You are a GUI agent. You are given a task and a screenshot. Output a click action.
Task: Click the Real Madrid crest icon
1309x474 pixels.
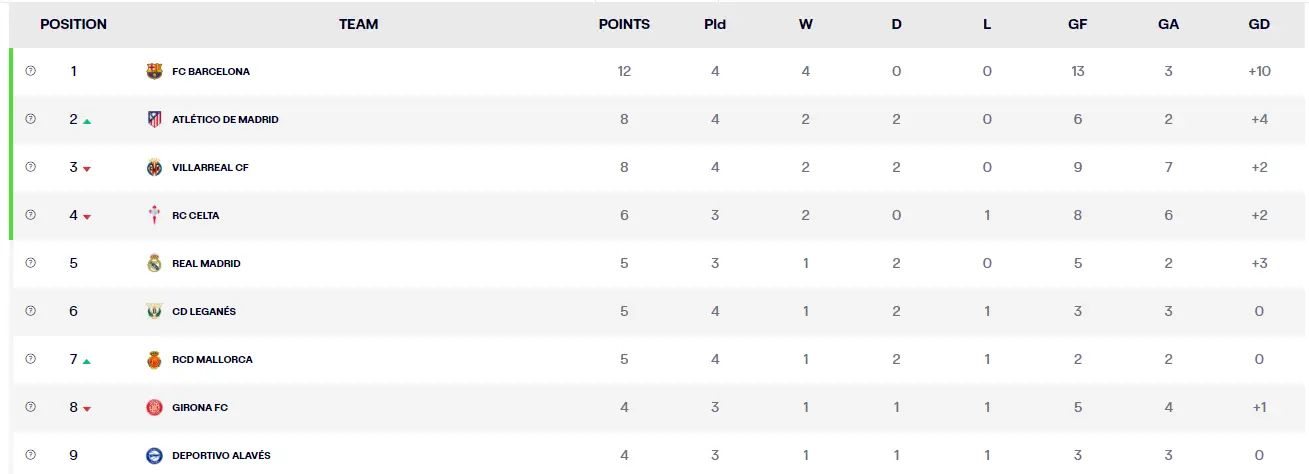[154, 263]
